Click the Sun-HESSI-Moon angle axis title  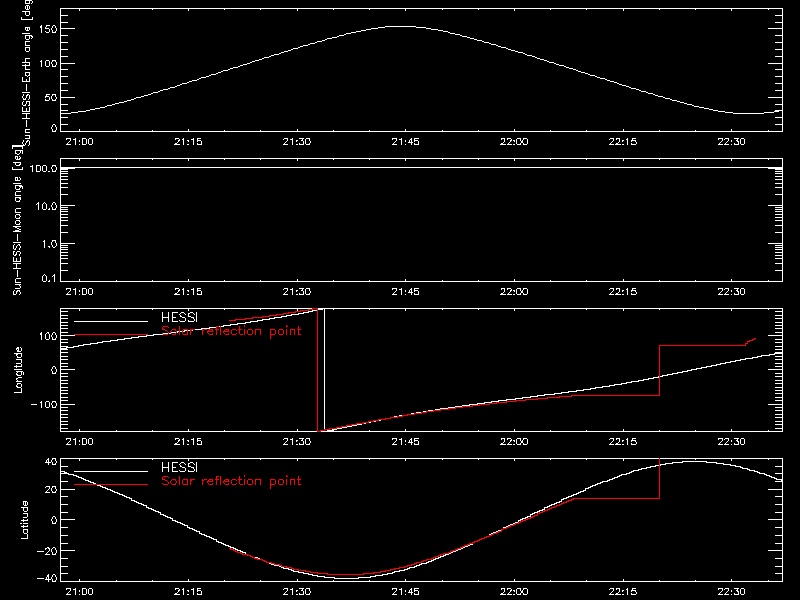tap(17, 220)
